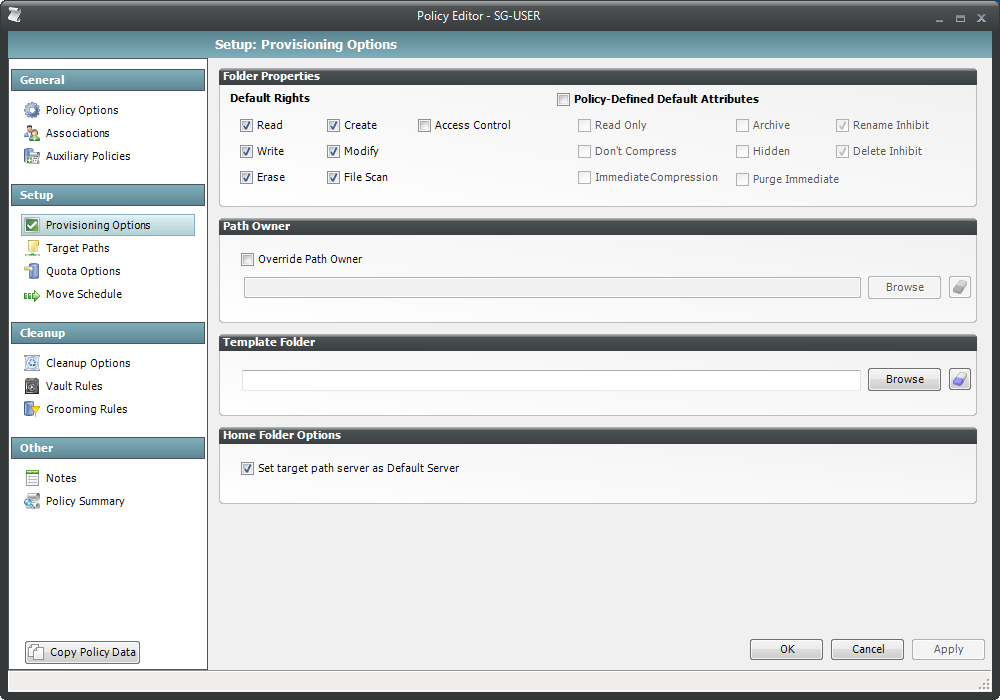
Task: Open the Associations page
Action: point(77,133)
